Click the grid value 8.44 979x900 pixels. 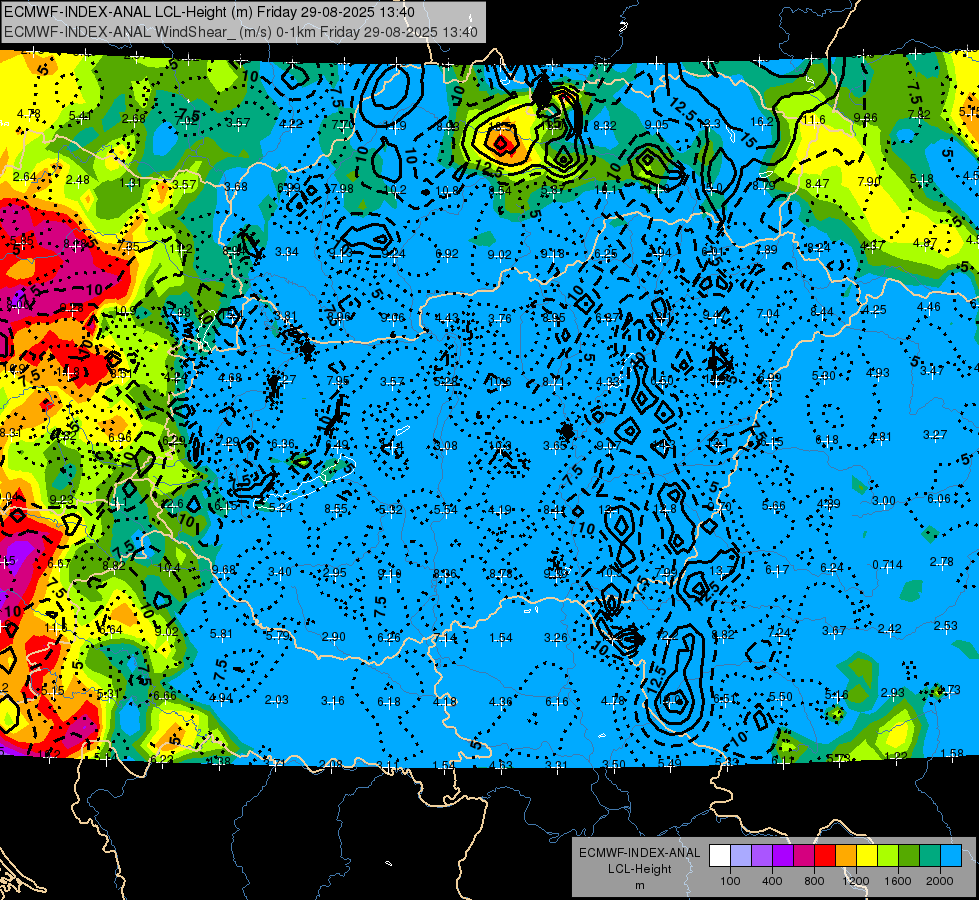pyautogui.click(x=822, y=311)
